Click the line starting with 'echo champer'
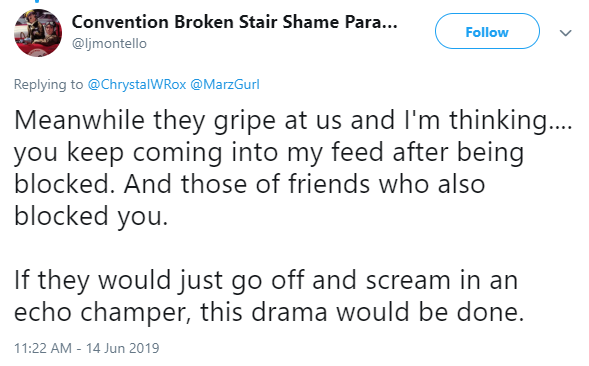 (x=269, y=313)
